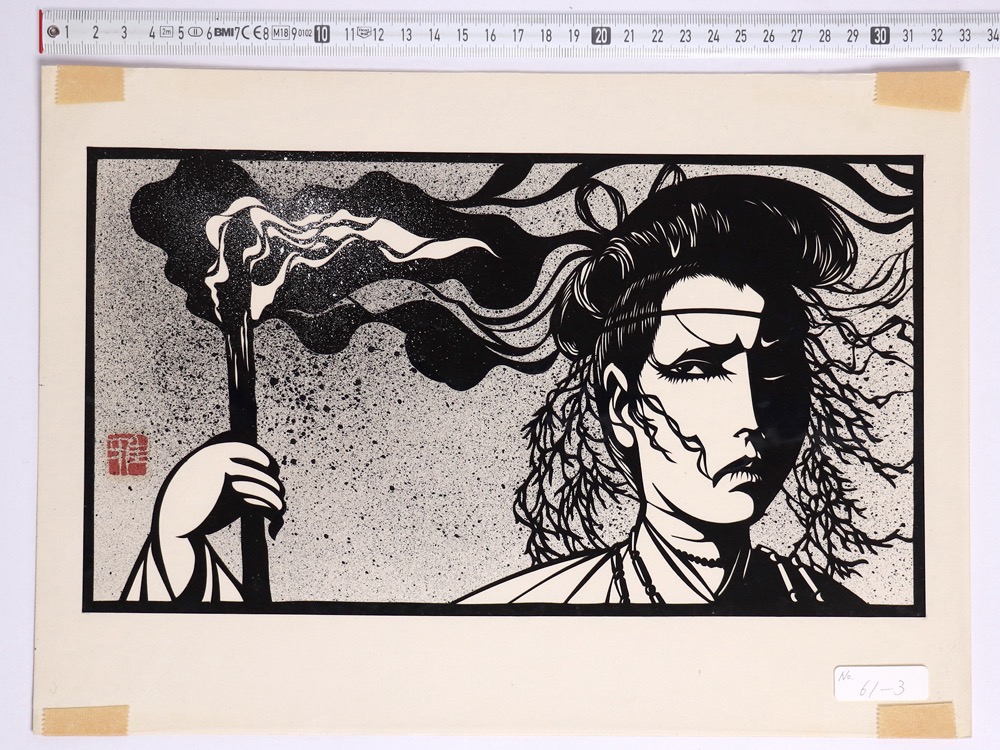Click the red dot at the ruler's start
Viewport: 1000px width, 750px height.
point(53,31)
